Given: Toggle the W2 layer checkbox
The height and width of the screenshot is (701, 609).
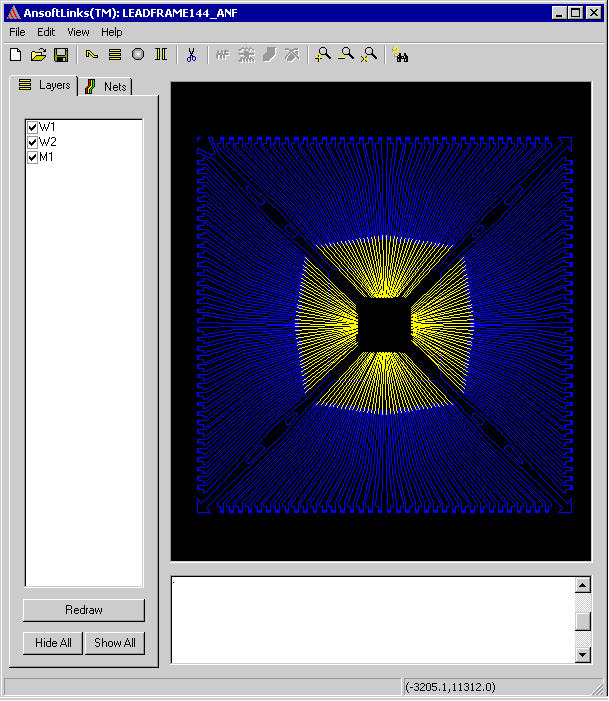Looking at the screenshot, I should point(32,142).
